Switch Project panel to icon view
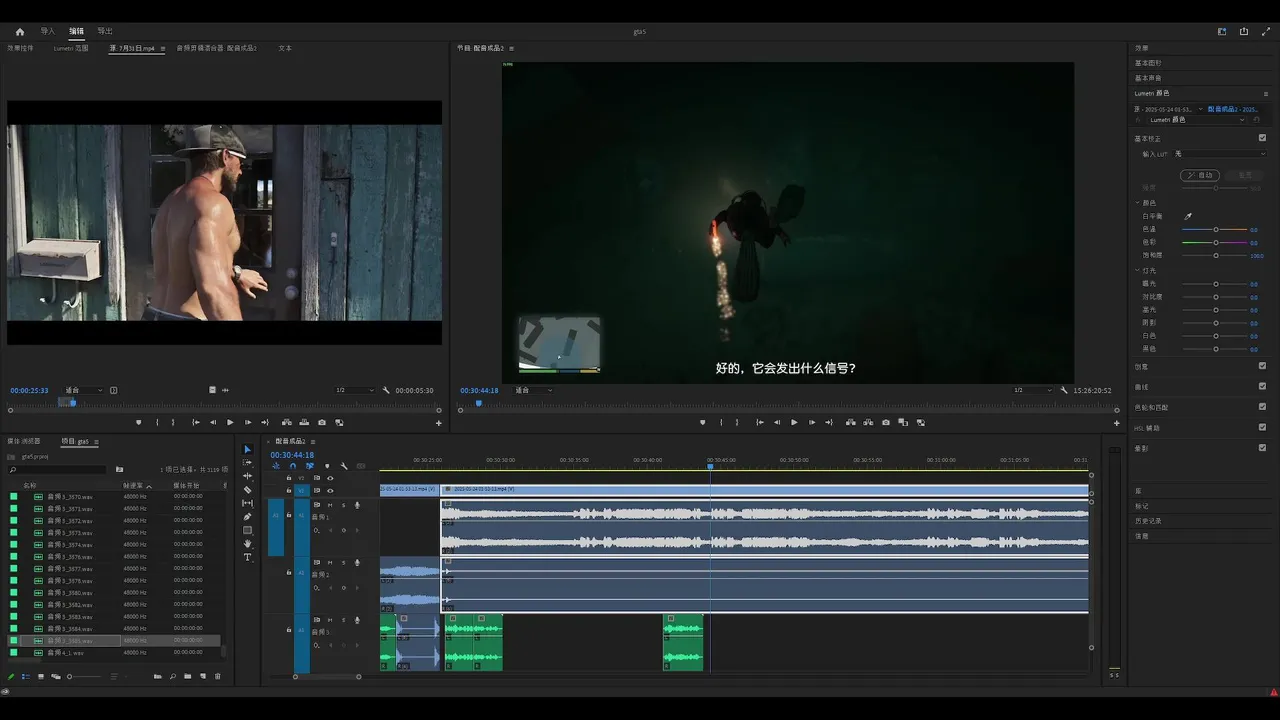The image size is (1280, 720). (x=41, y=676)
